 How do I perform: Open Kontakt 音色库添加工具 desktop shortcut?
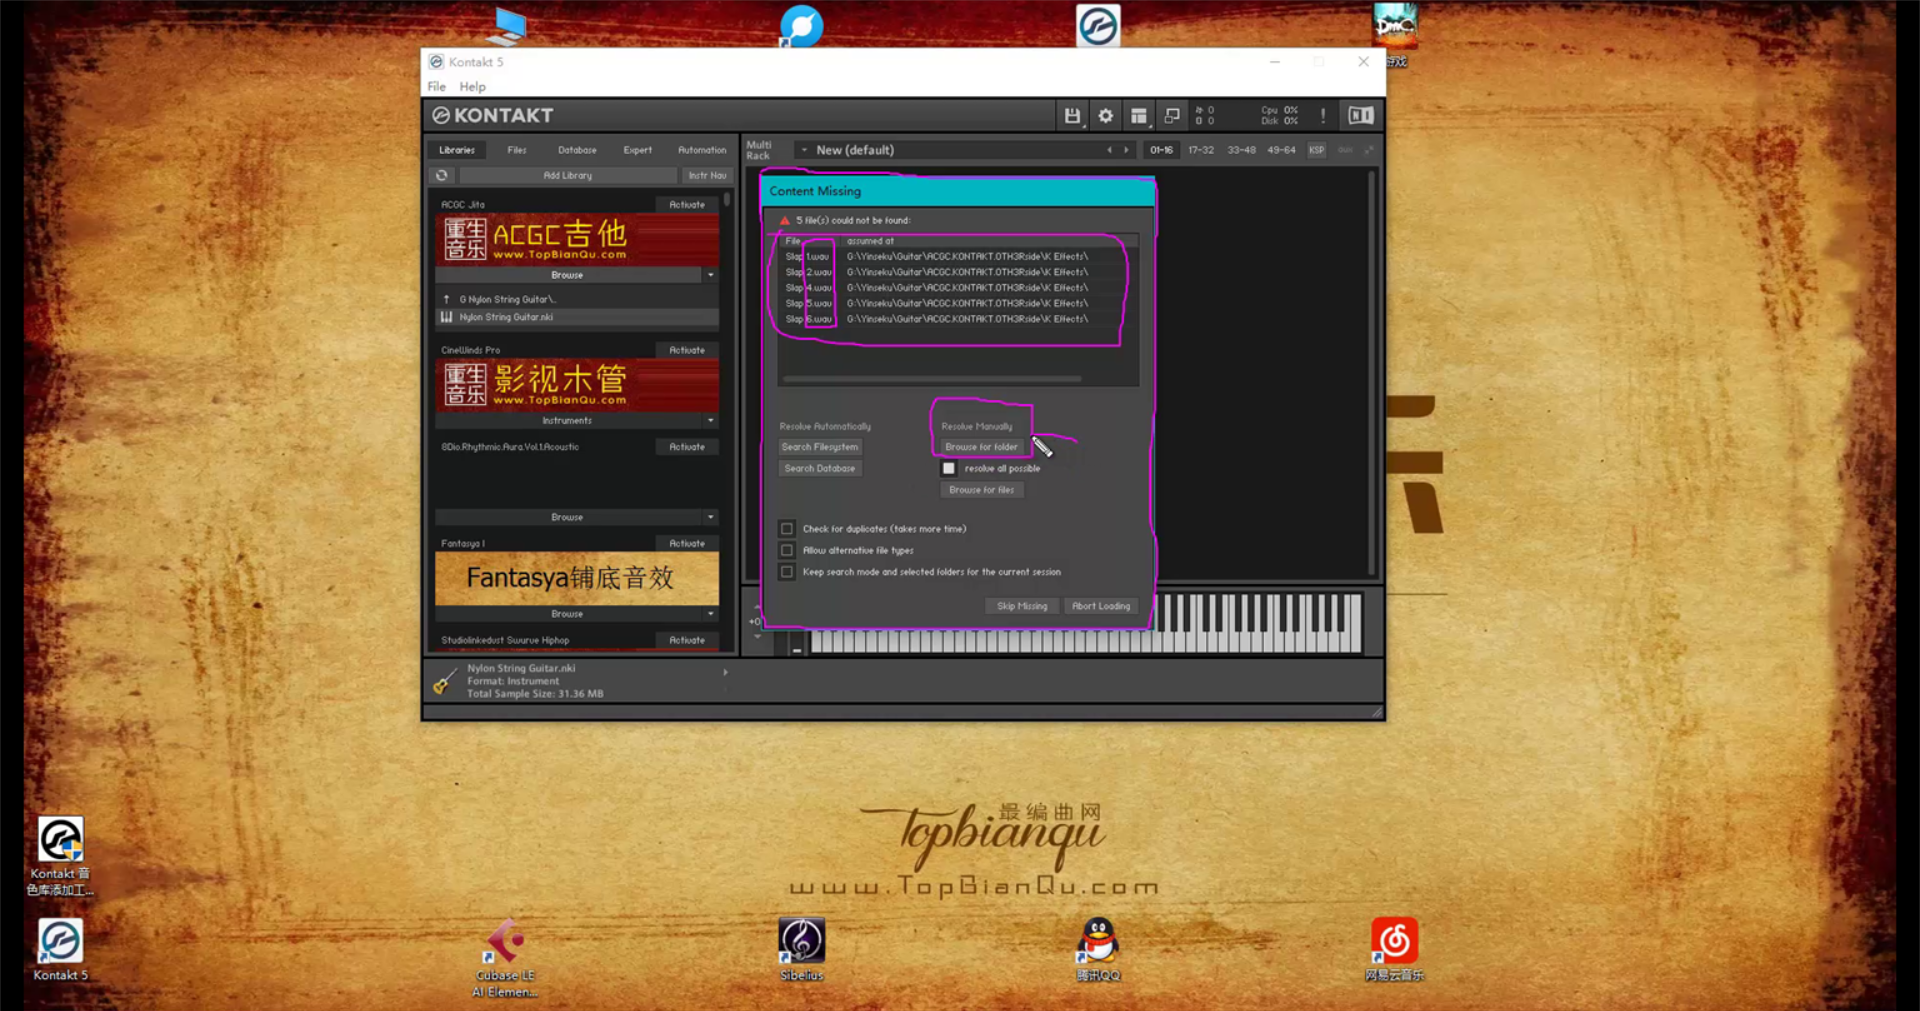tap(60, 856)
